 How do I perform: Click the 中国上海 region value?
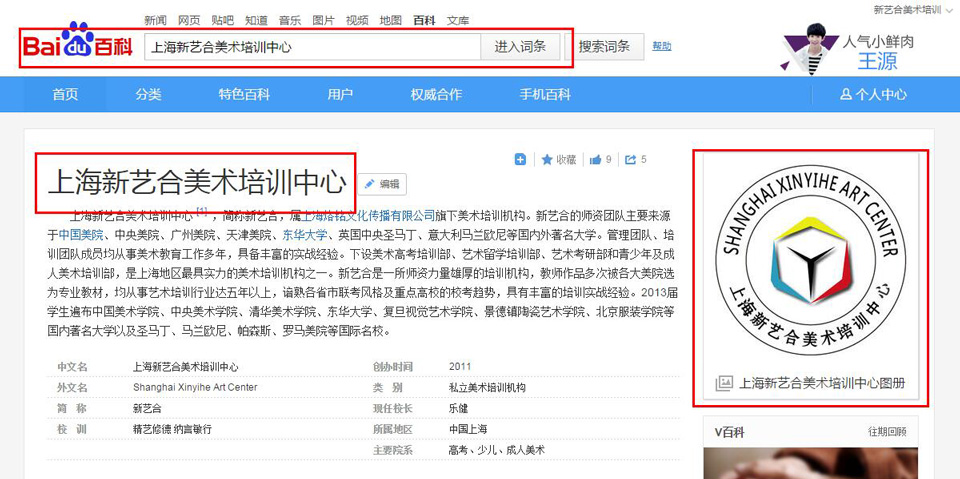(x=468, y=429)
